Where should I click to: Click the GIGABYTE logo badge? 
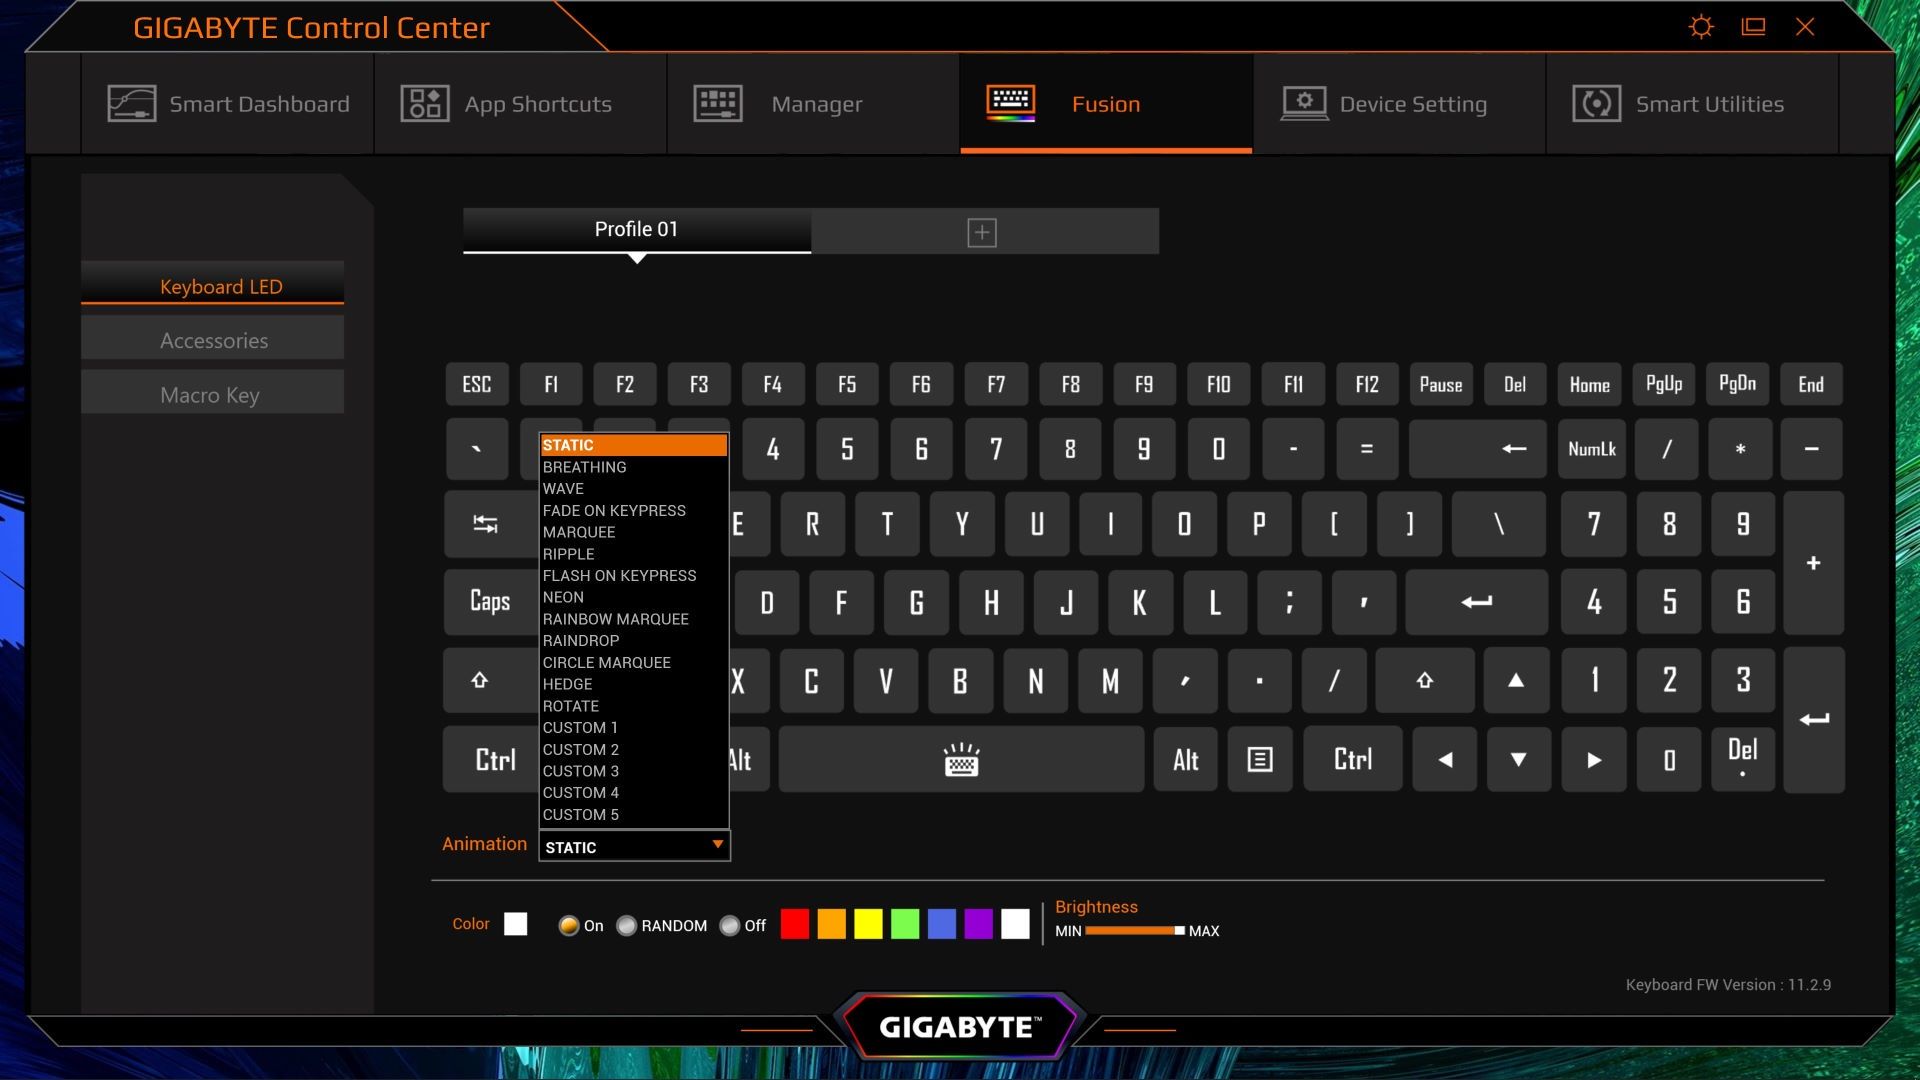coord(960,1026)
